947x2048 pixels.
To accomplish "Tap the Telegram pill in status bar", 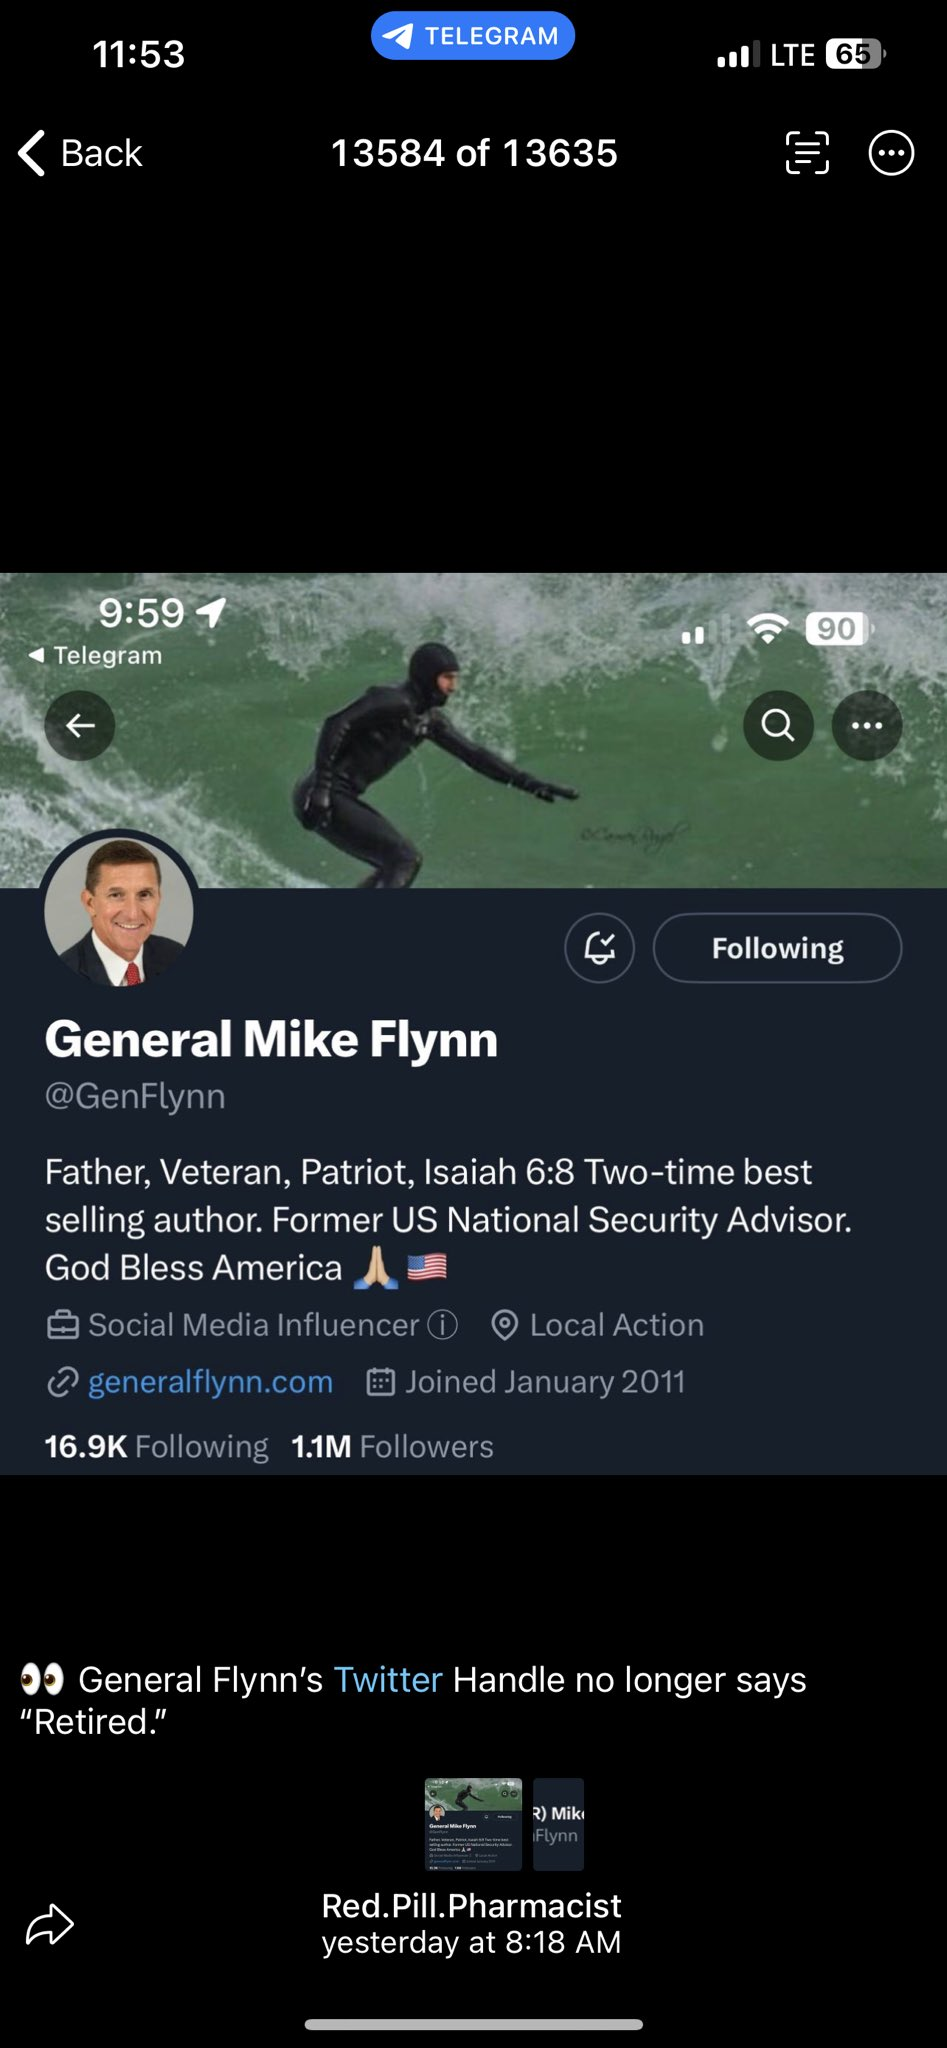I will pyautogui.click(x=473, y=36).
